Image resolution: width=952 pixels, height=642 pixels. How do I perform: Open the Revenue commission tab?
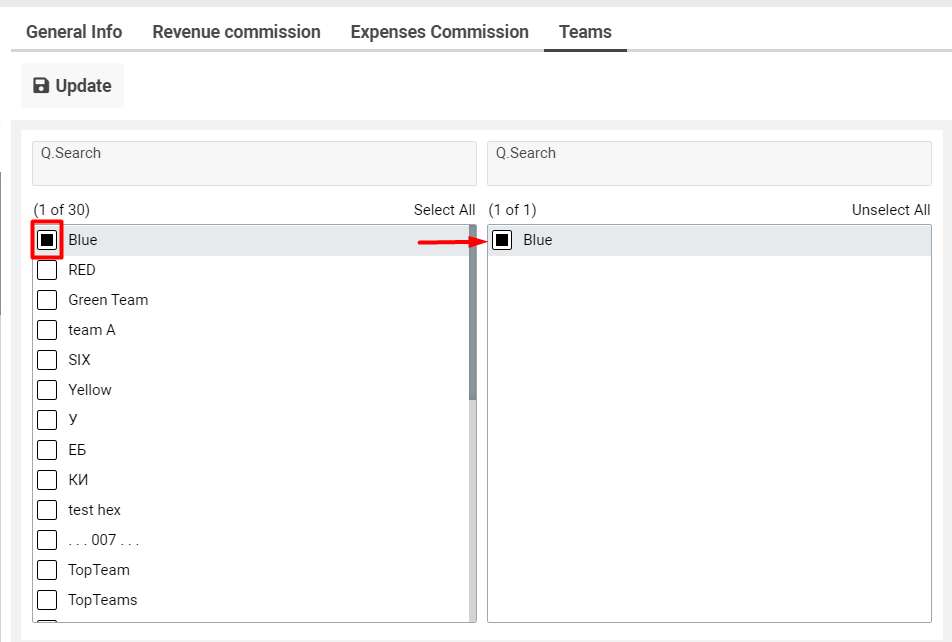point(236,31)
